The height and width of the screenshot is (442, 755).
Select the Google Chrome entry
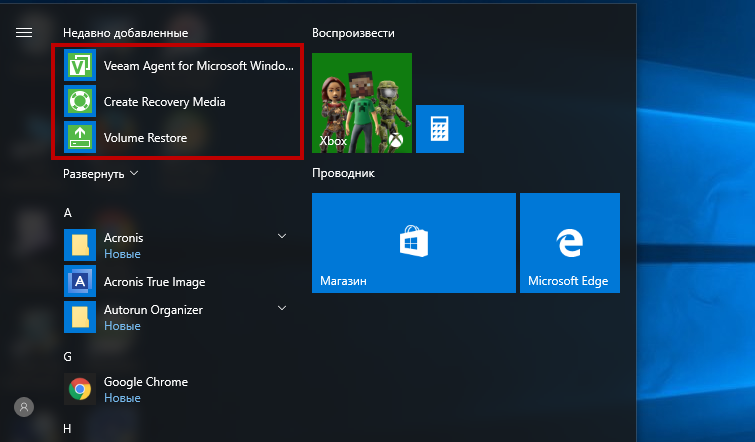tap(179, 389)
